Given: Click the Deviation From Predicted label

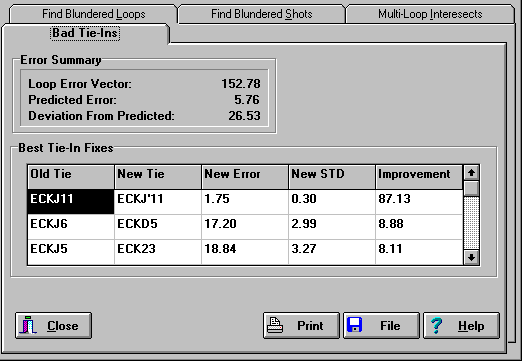Looking at the screenshot, I should click(x=101, y=116).
